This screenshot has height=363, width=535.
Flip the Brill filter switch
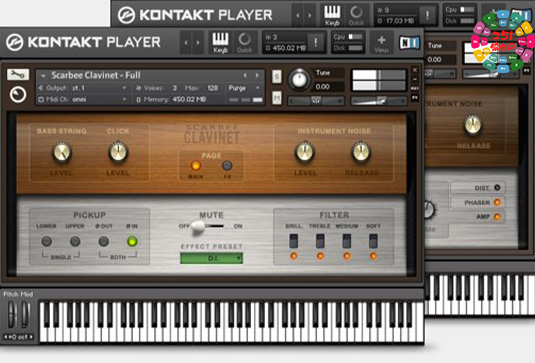click(x=293, y=241)
